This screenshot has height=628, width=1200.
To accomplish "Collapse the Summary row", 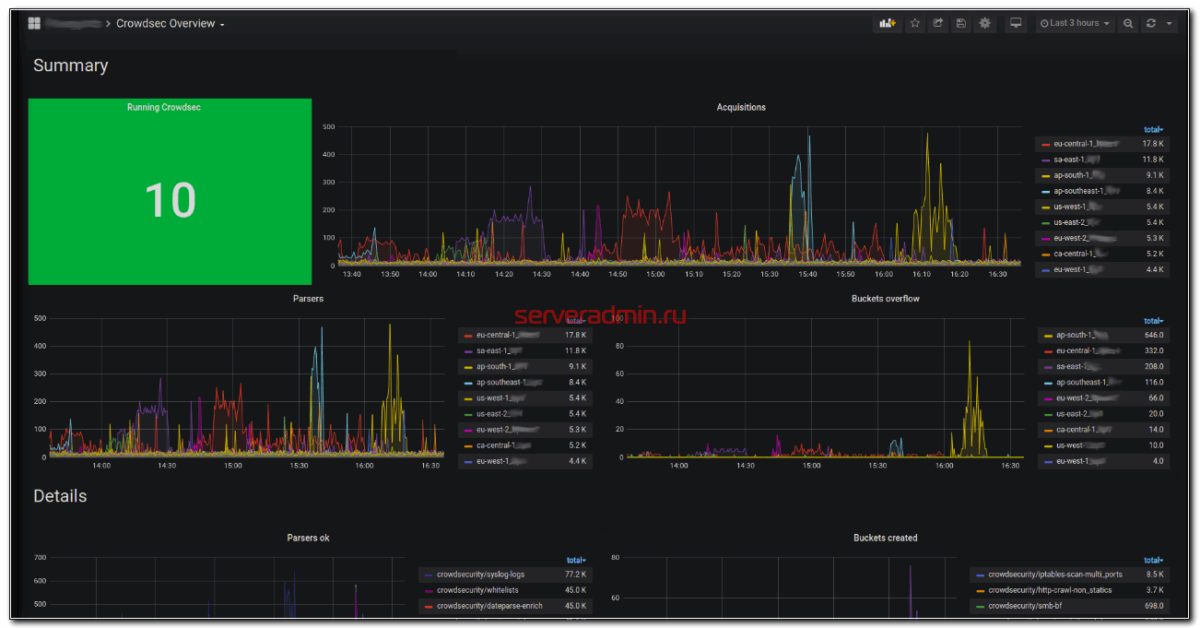I will [x=70, y=66].
